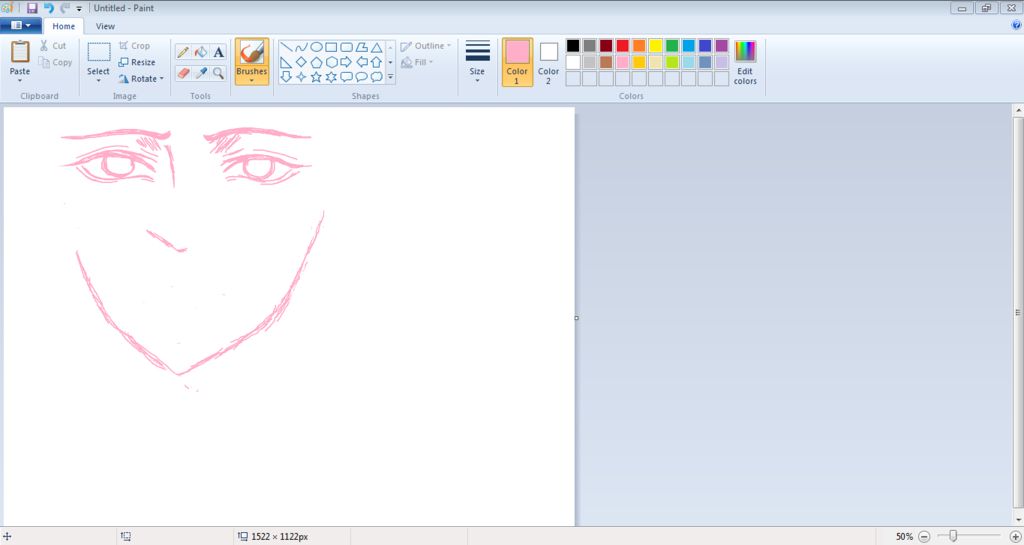This screenshot has height=545, width=1024.
Task: Select the Color picker eyedropper tool
Action: coord(201,73)
